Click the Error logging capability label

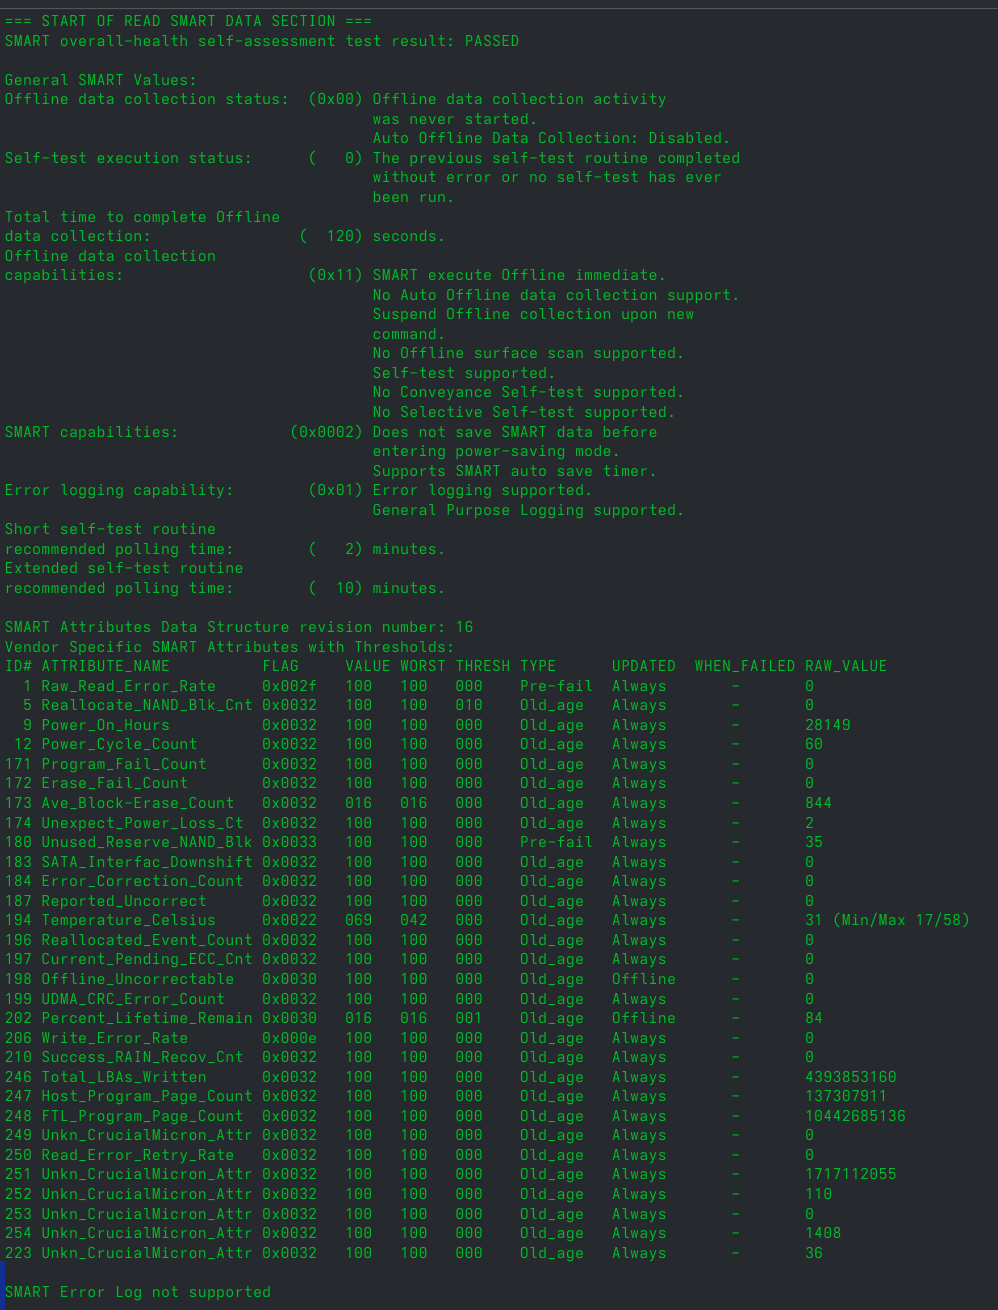pyautogui.click(x=119, y=490)
